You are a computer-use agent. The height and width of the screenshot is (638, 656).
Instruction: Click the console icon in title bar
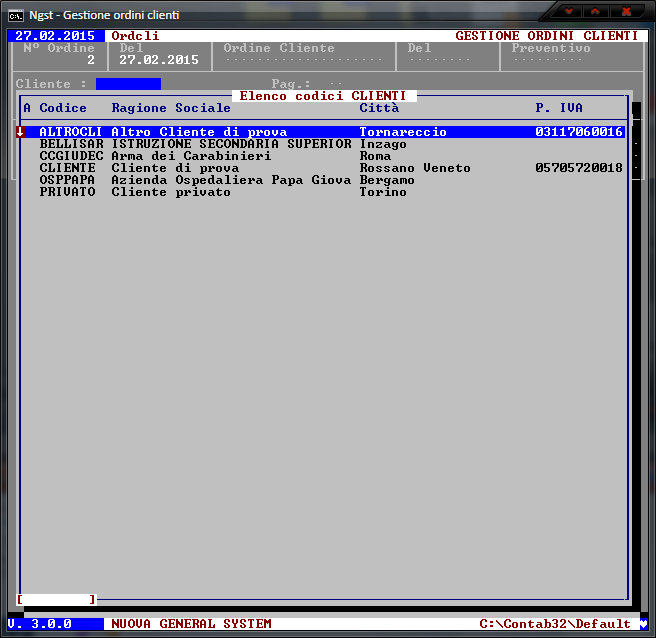(x=16, y=15)
